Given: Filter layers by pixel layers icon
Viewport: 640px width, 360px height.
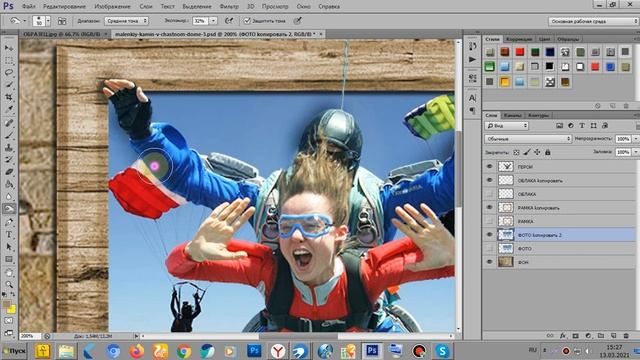Looking at the screenshot, I should click(x=559, y=126).
